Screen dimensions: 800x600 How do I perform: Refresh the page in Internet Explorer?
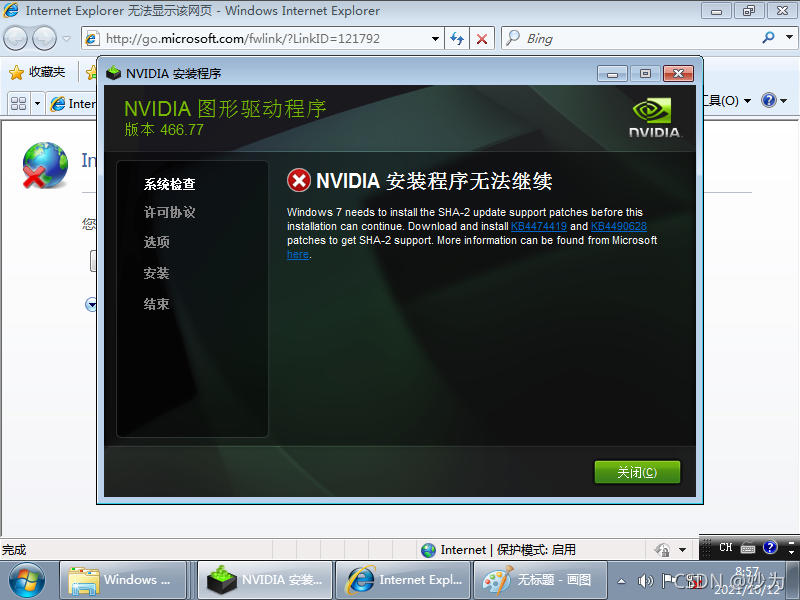tap(457, 39)
